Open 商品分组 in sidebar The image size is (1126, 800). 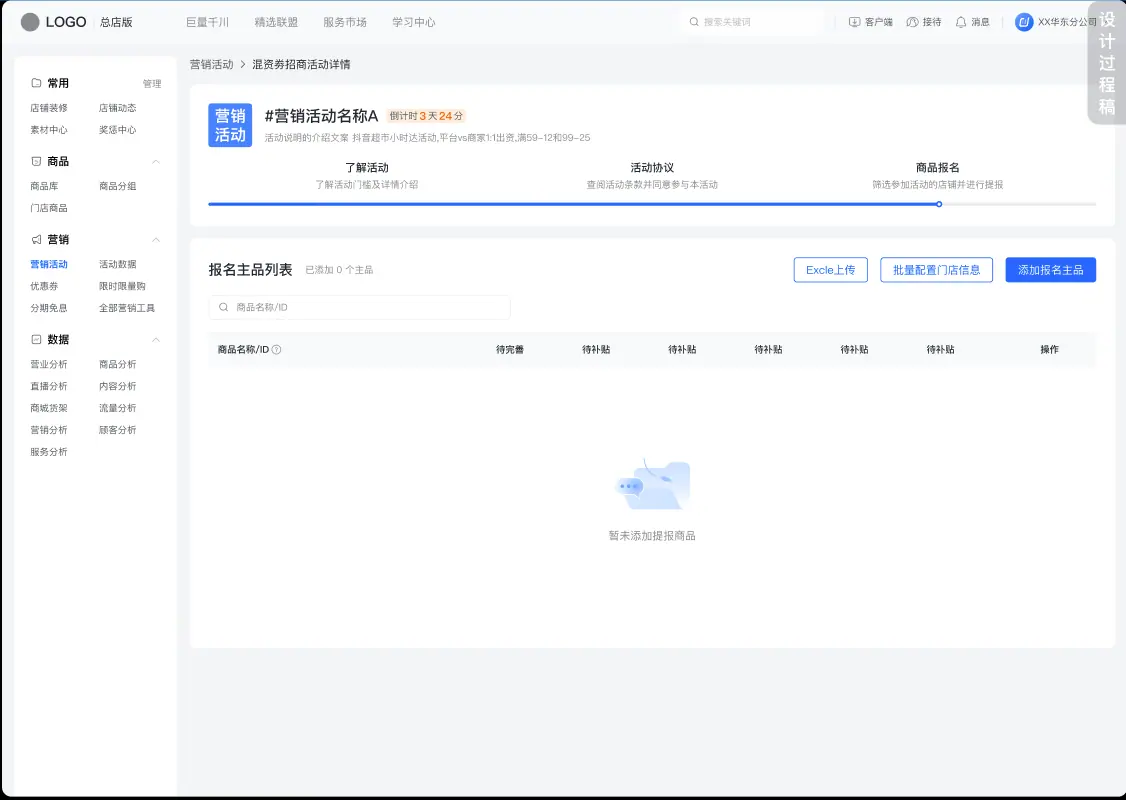(118, 186)
